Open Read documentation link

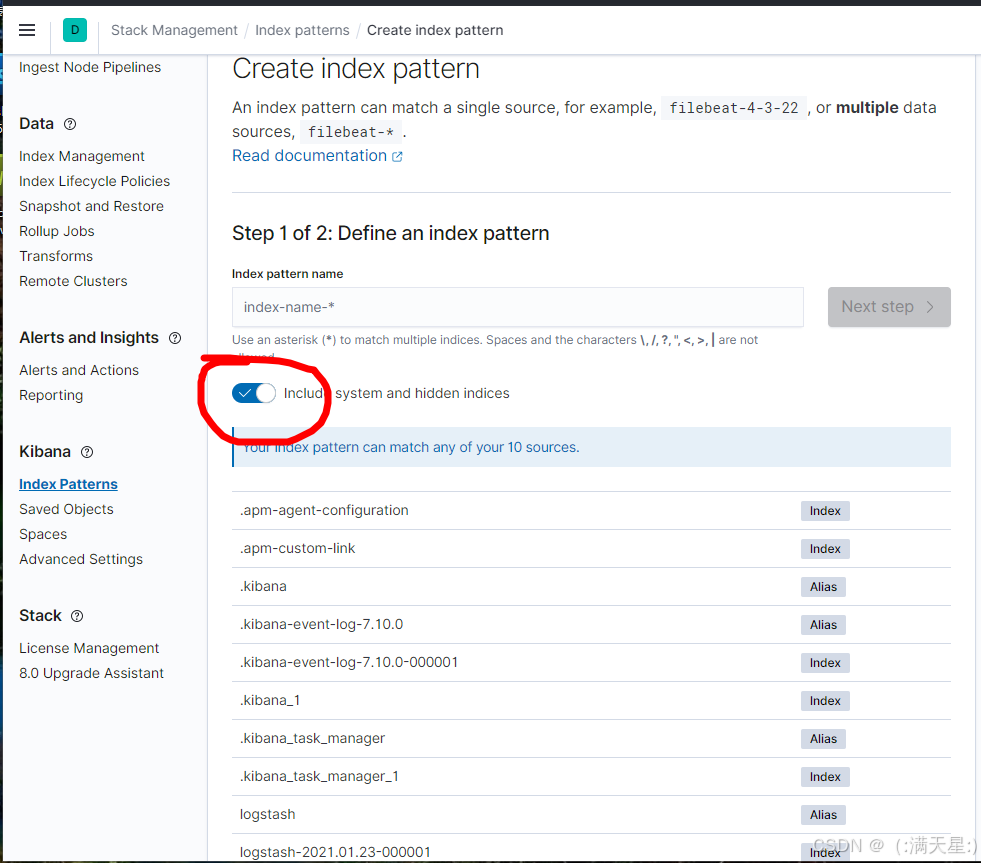pyautogui.click(x=310, y=156)
